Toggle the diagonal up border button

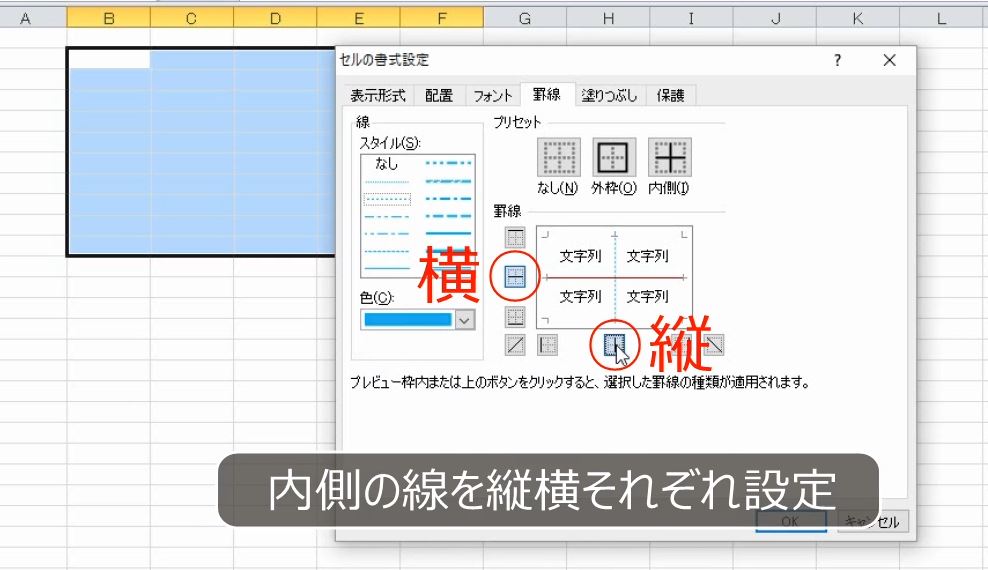515,345
